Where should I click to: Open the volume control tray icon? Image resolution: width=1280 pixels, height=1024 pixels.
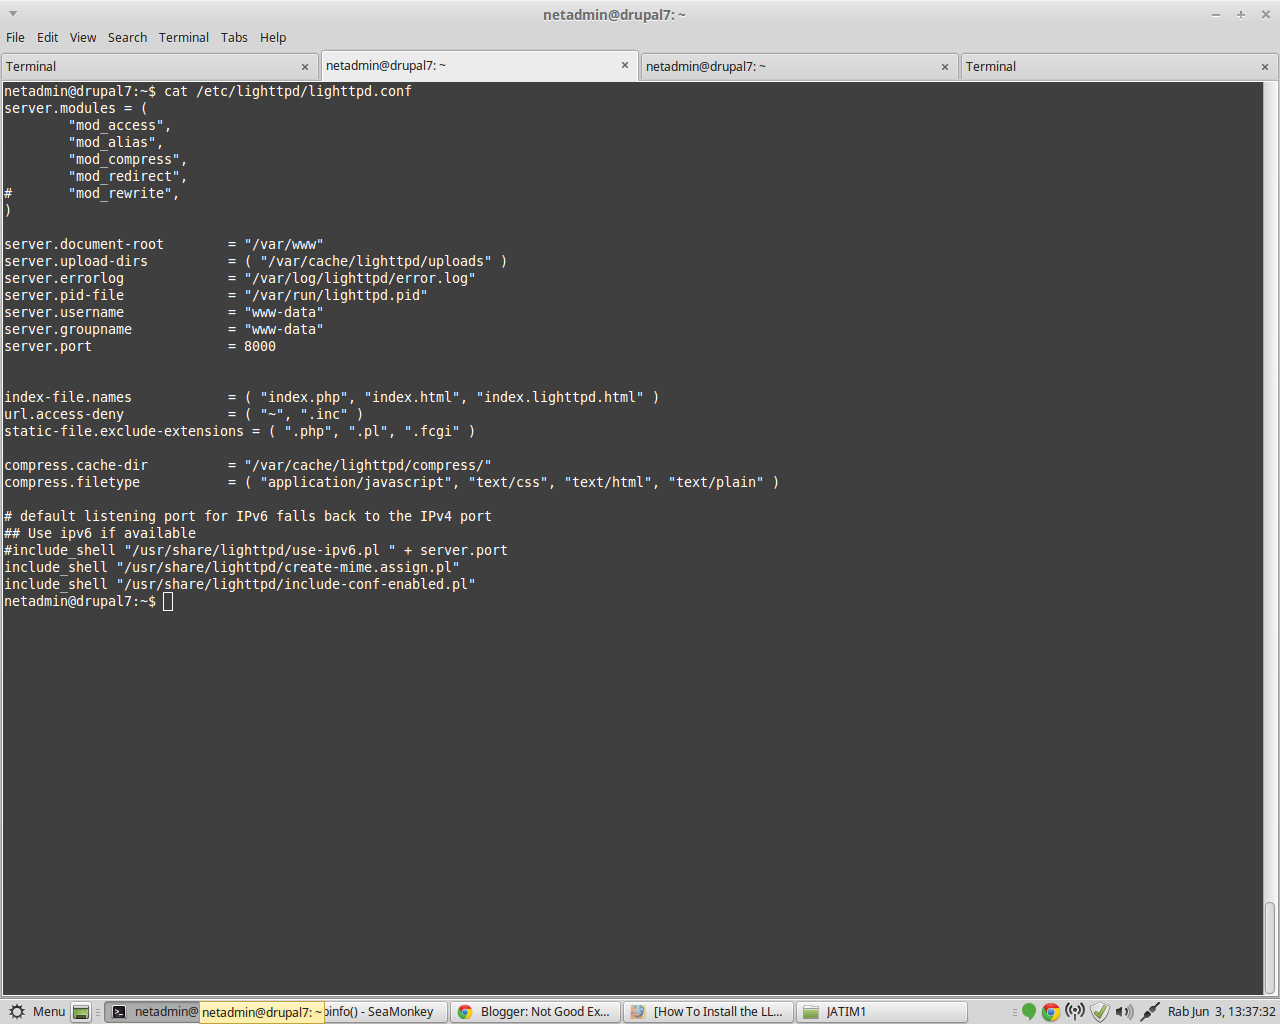(x=1124, y=1011)
